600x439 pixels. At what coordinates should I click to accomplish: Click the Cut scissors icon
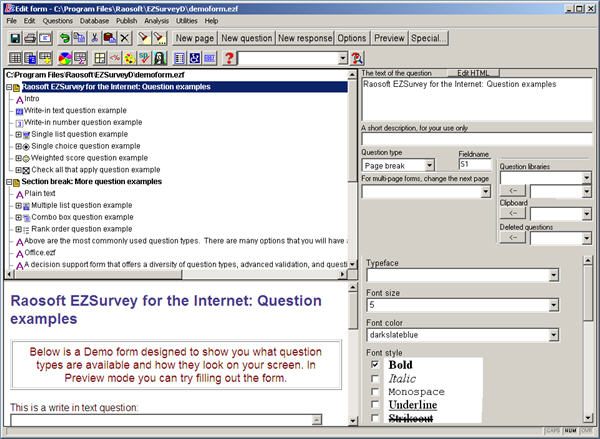click(x=95, y=38)
